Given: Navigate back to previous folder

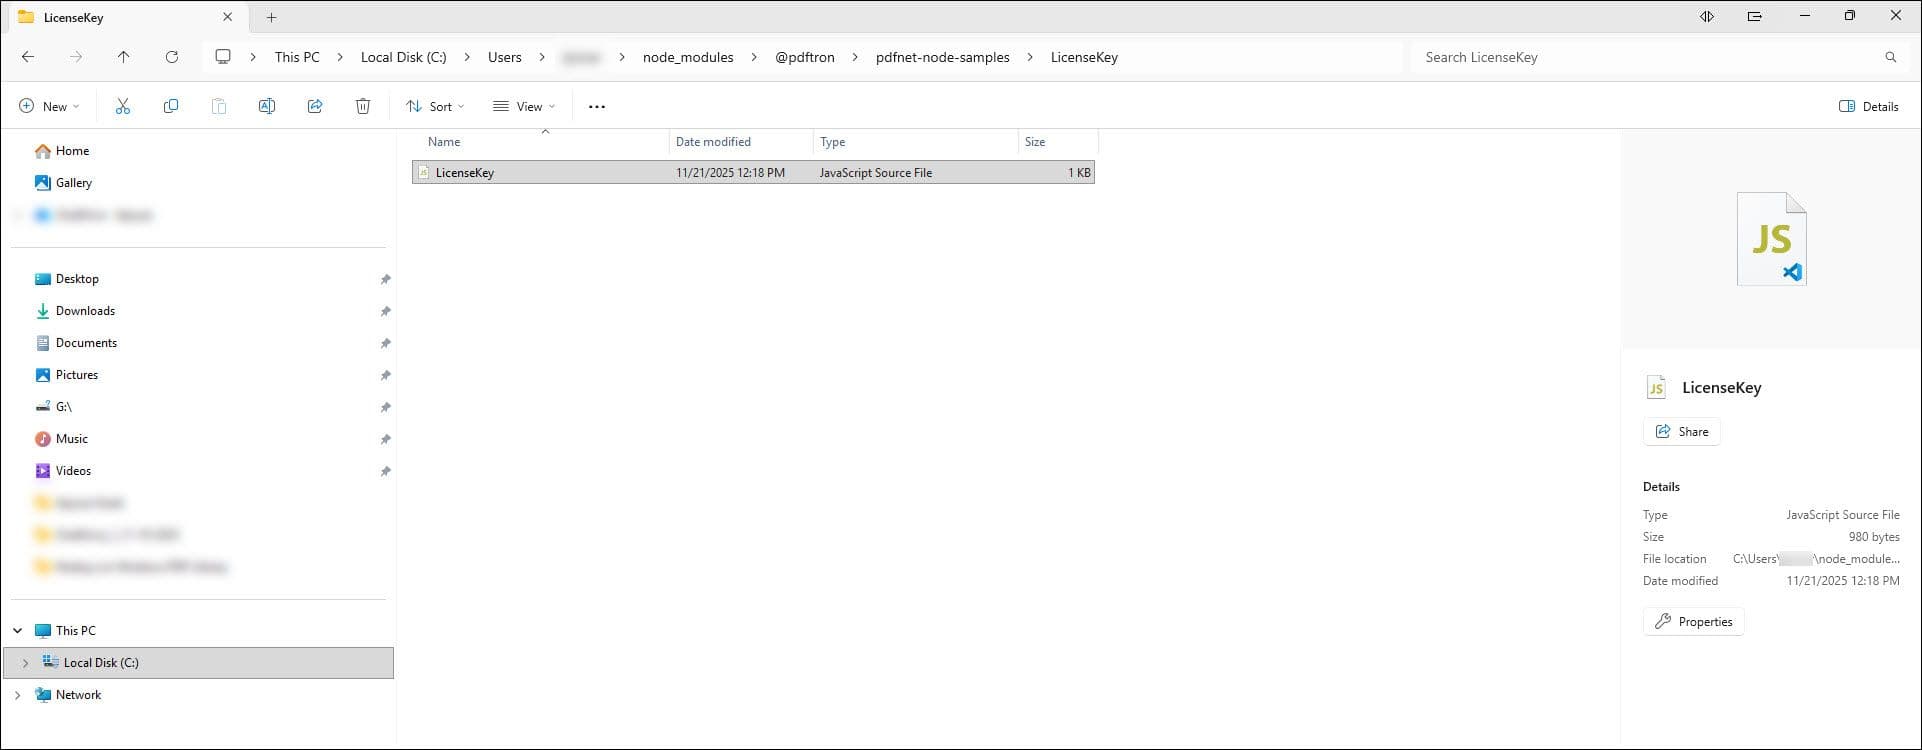Looking at the screenshot, I should point(28,57).
